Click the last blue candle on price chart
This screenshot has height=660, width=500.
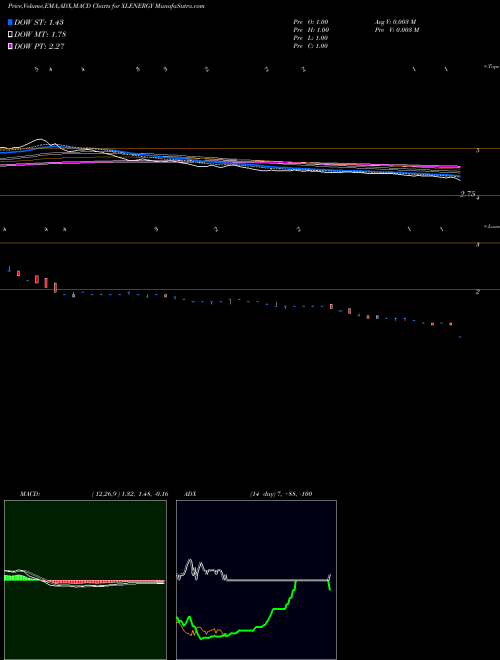(460, 337)
